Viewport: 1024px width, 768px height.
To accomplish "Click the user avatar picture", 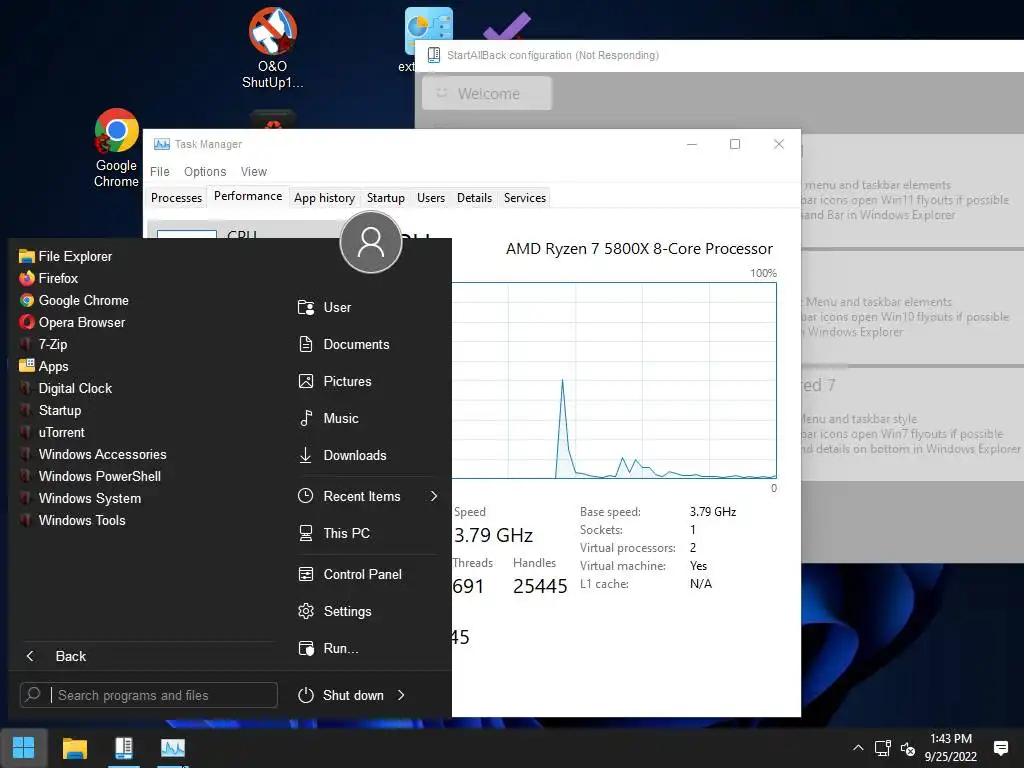I will (x=370, y=242).
